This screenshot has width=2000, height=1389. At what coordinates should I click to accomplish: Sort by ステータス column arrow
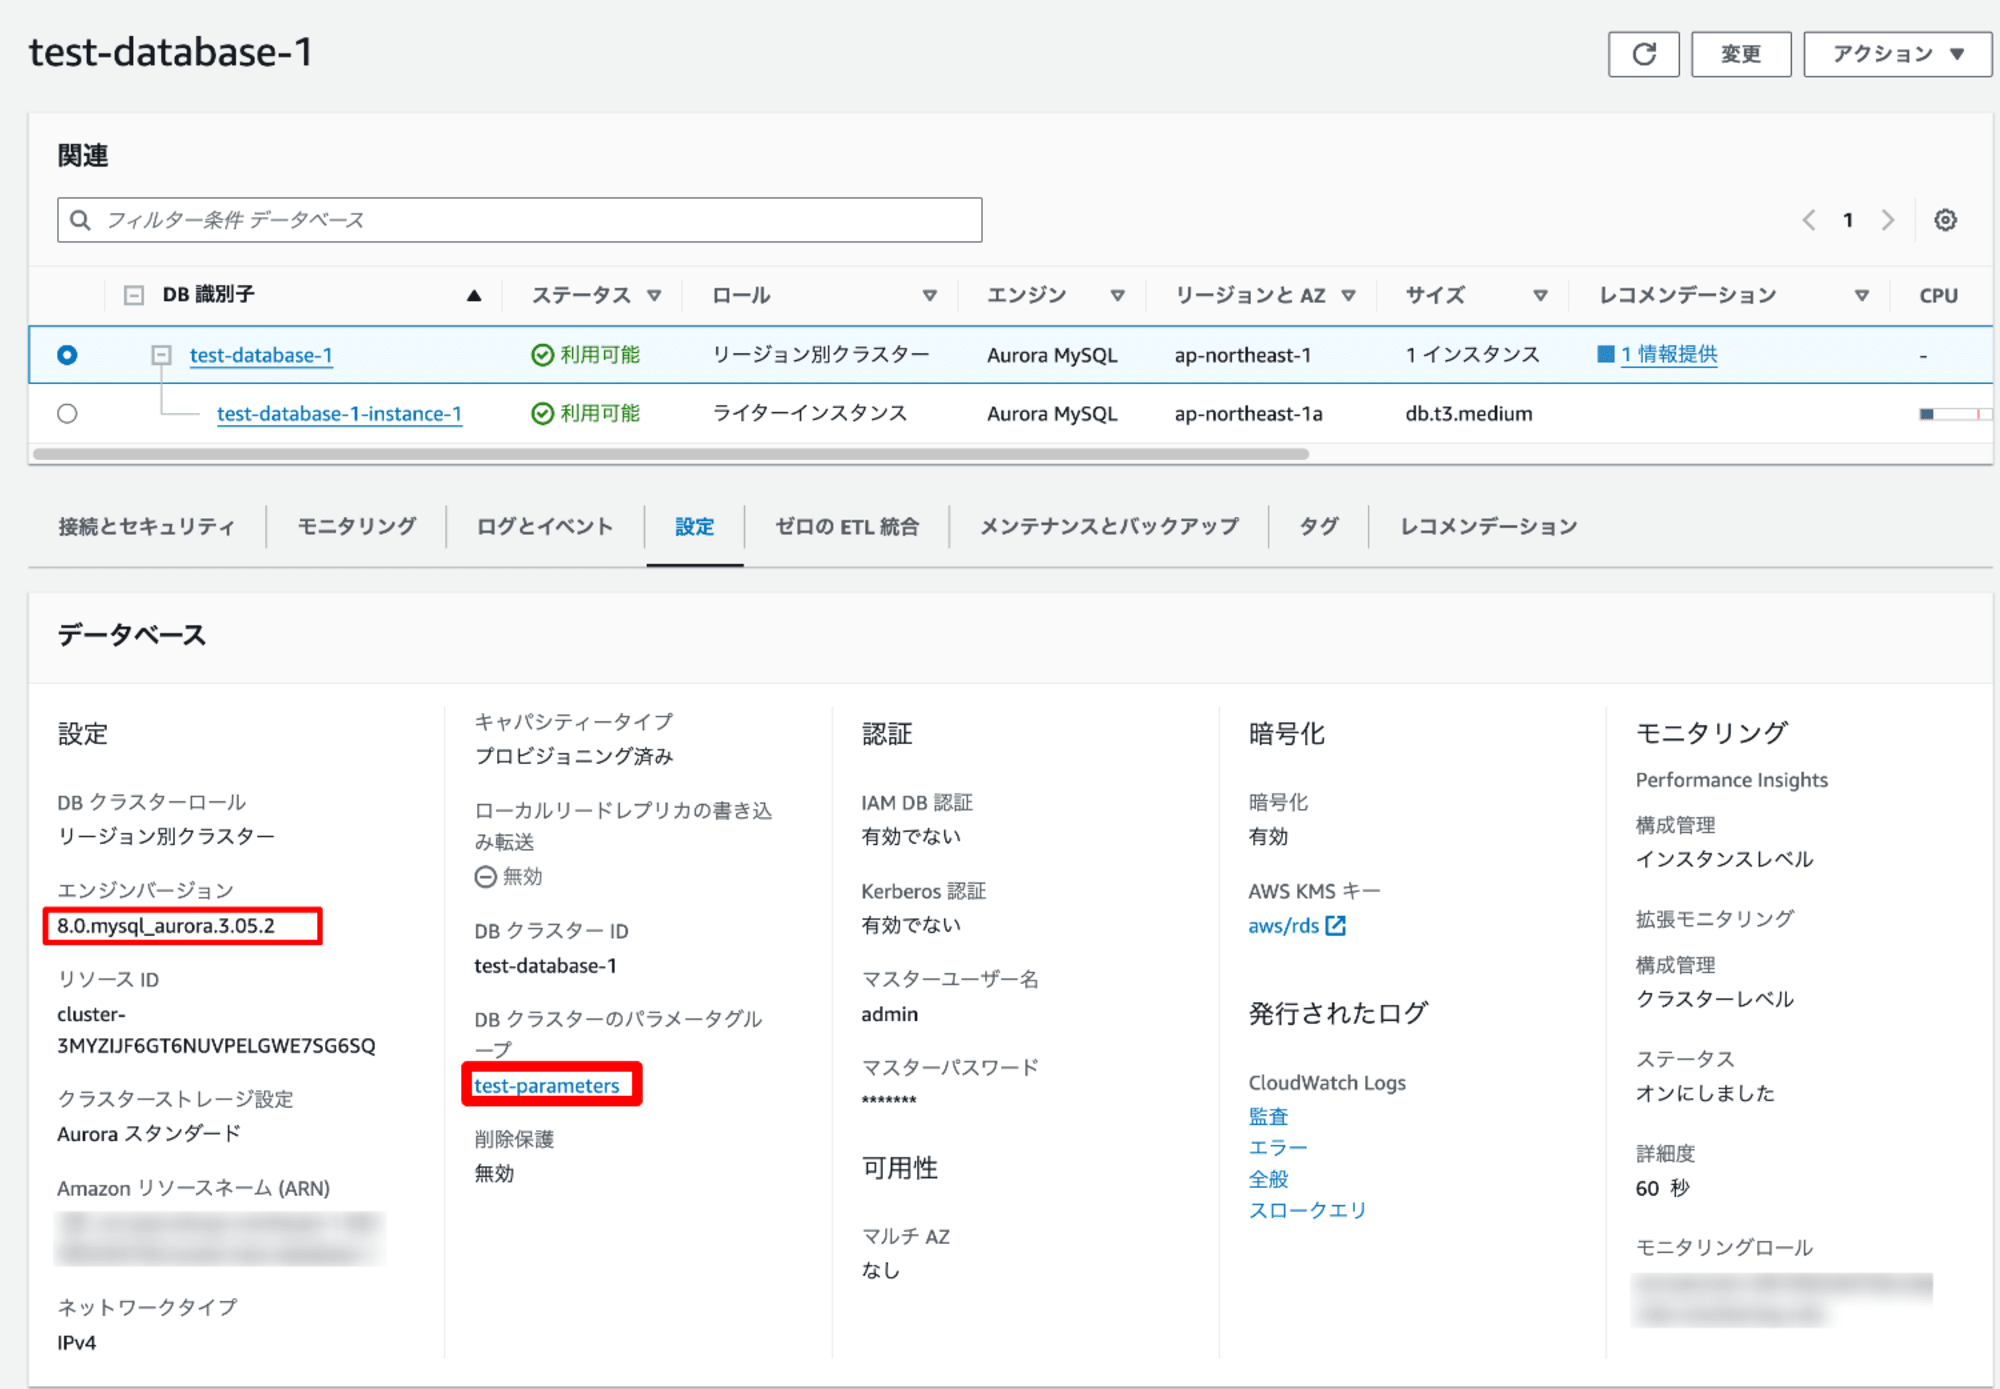click(654, 296)
